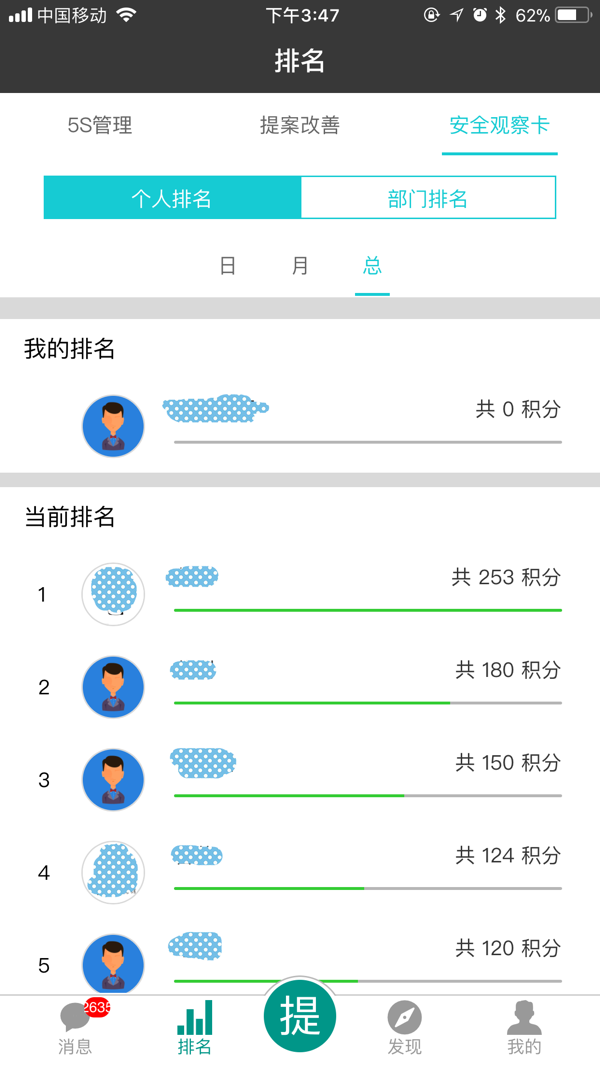Tap the 排名 ranking bar-chart icon
The height and width of the screenshot is (1067, 600).
coord(194,1018)
